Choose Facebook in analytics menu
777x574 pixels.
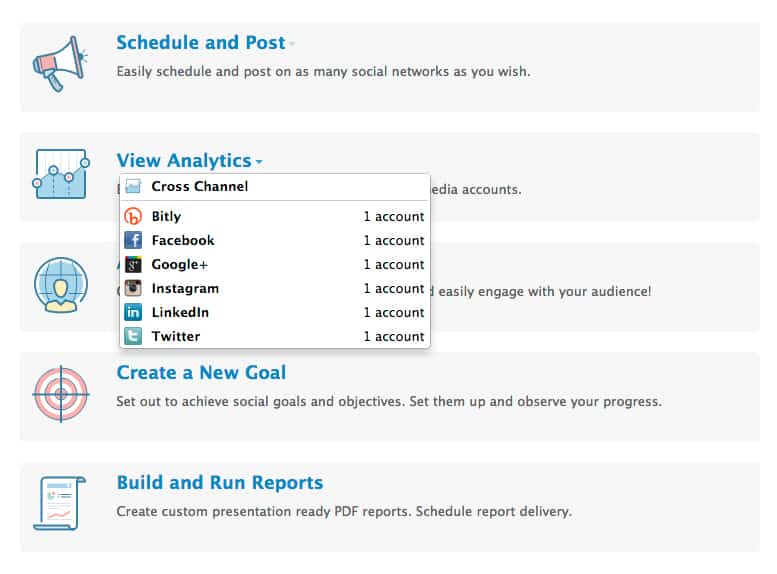click(x=275, y=240)
